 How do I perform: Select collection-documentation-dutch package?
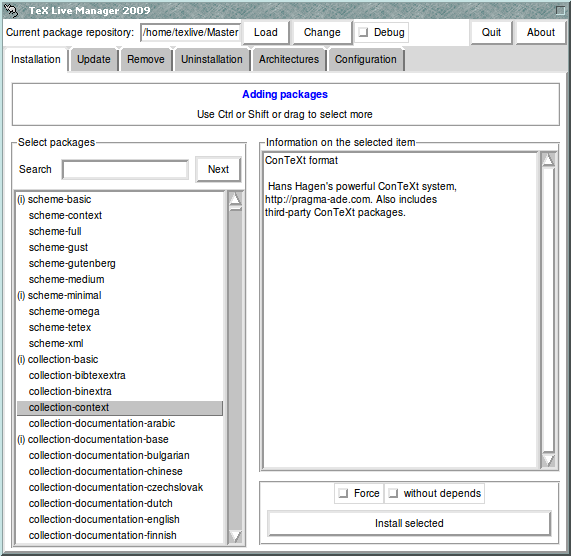pyautogui.click(x=119, y=504)
